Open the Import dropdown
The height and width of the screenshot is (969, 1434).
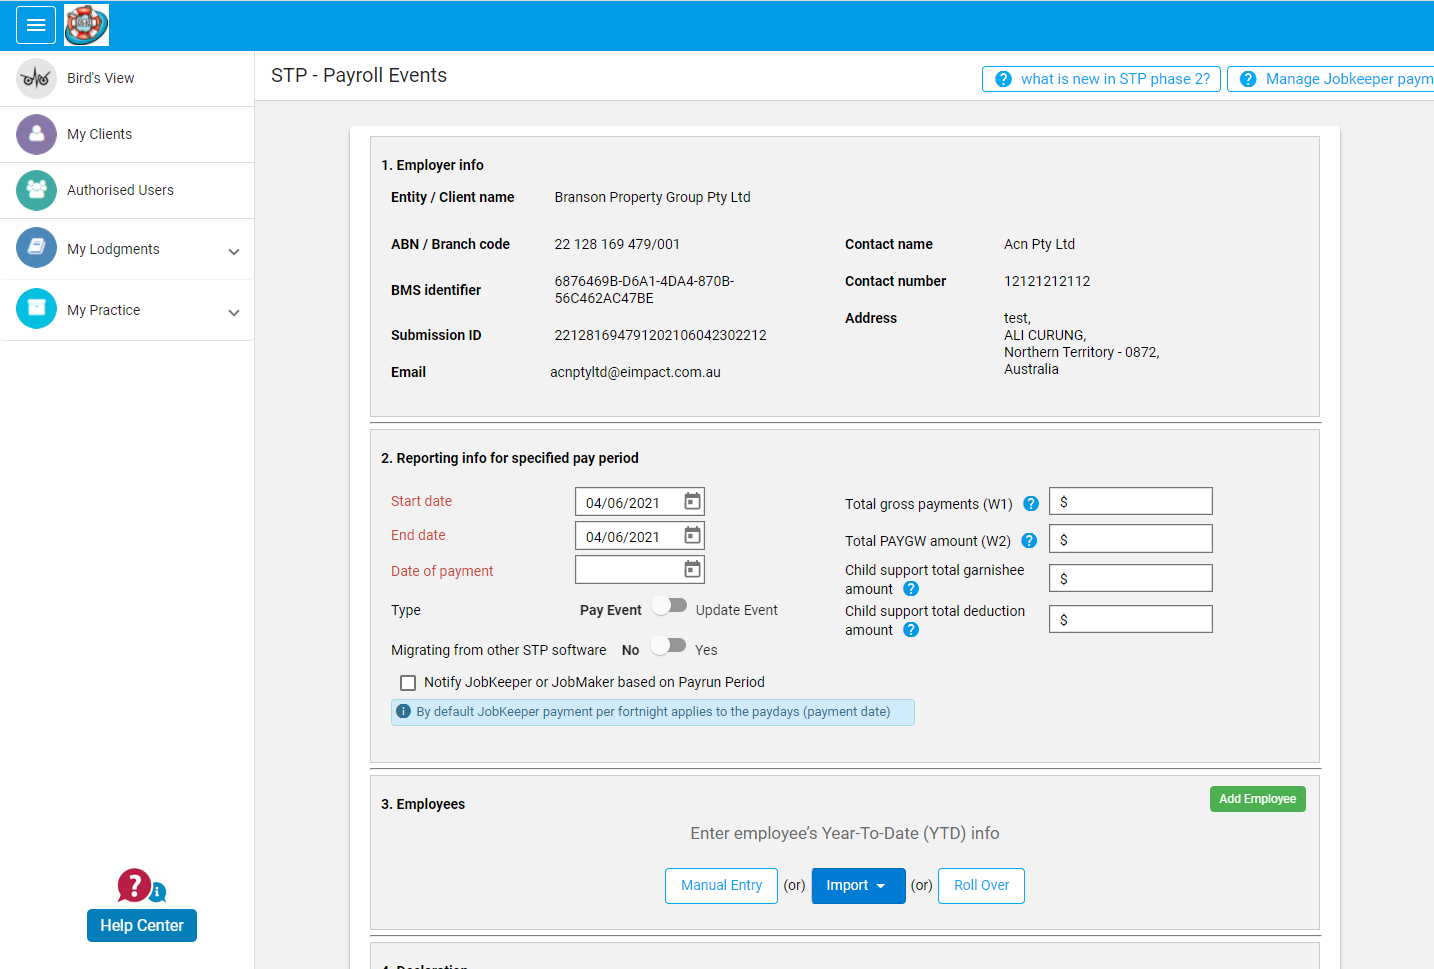(x=858, y=885)
